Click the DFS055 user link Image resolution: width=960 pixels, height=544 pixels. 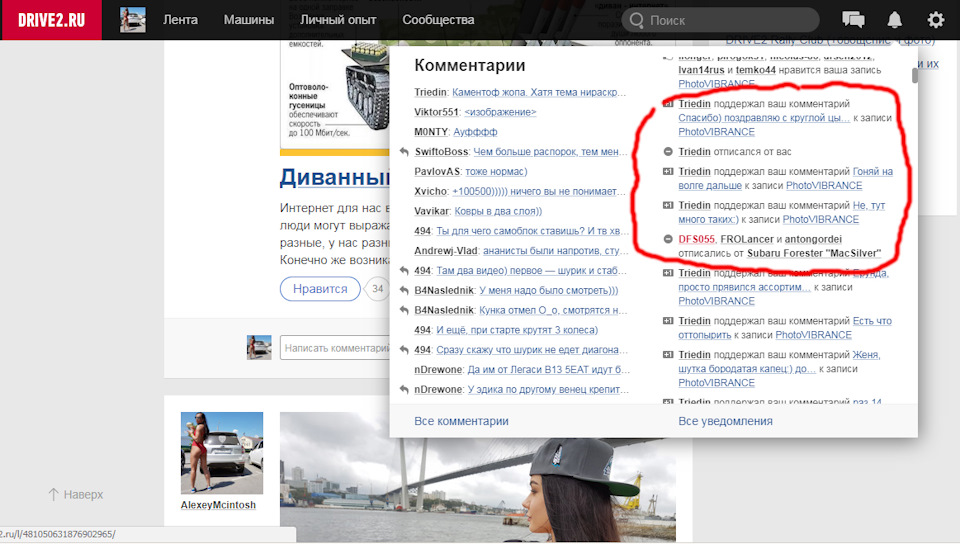pos(697,239)
